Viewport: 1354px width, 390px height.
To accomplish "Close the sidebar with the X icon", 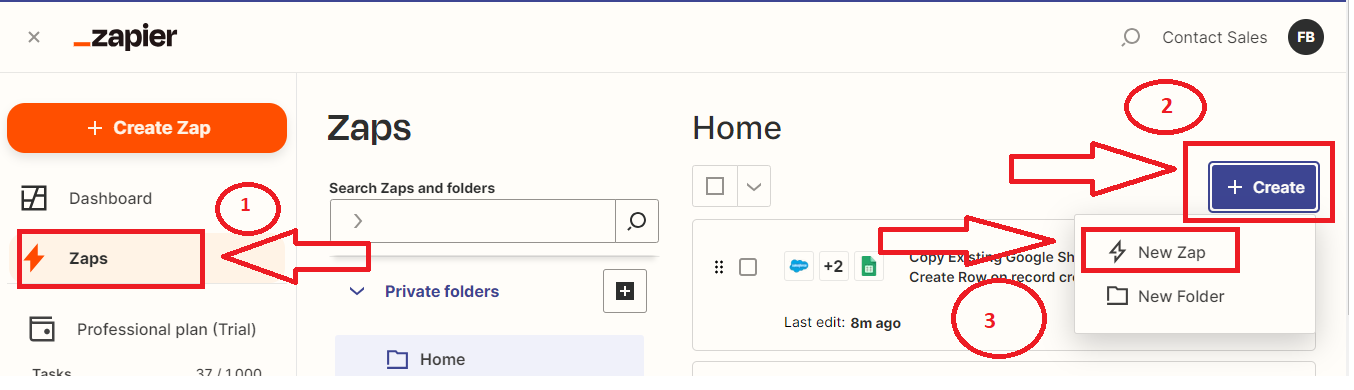I will pyautogui.click(x=34, y=37).
